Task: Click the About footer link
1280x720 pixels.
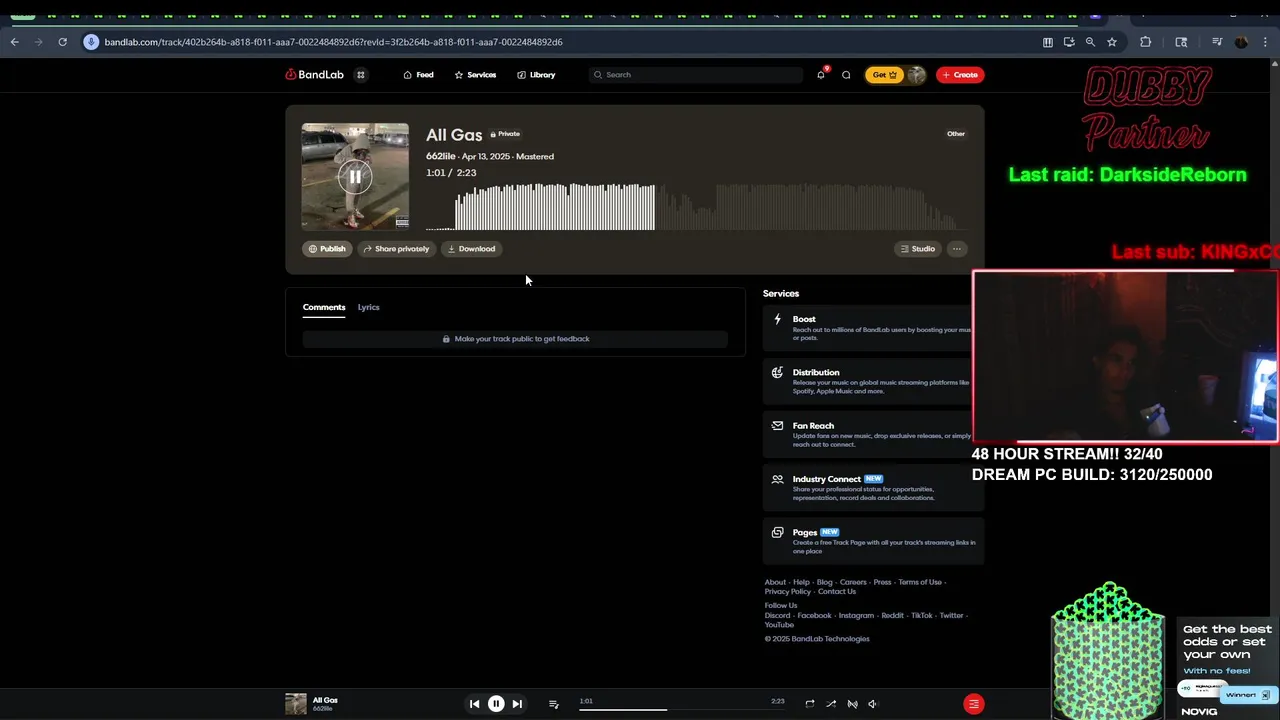Action: click(x=775, y=582)
